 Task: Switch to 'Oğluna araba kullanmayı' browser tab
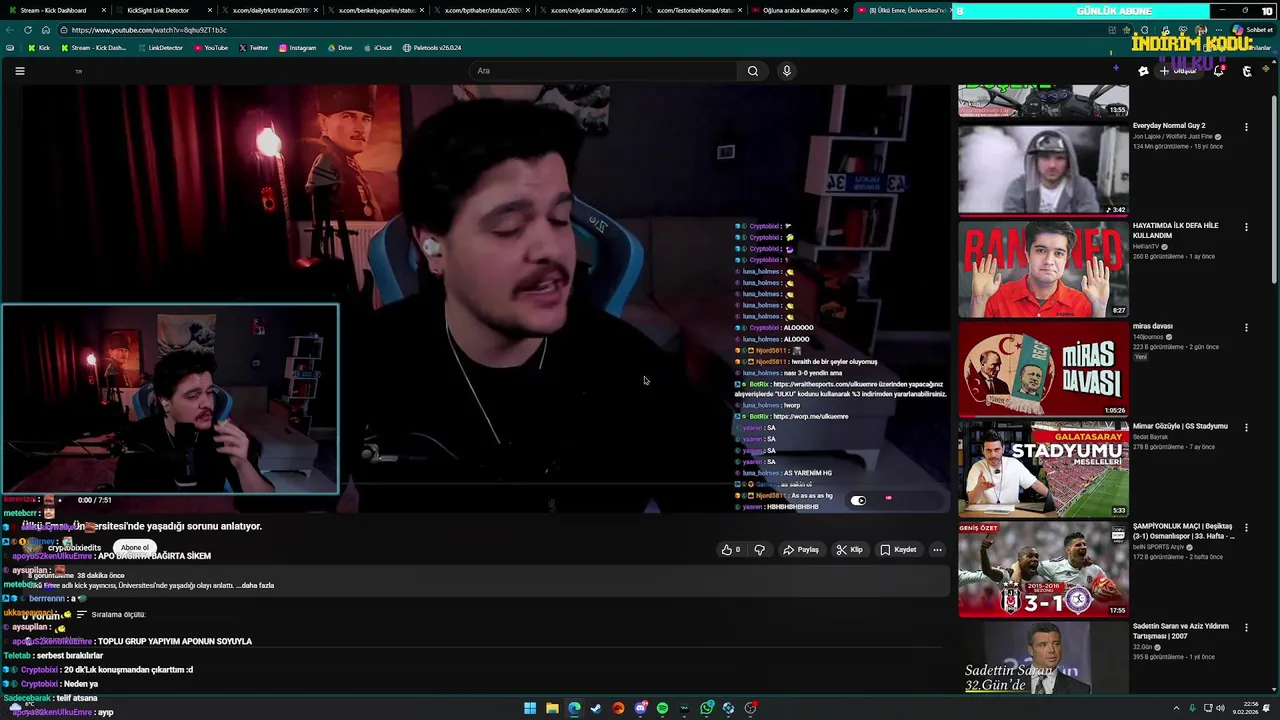click(798, 10)
